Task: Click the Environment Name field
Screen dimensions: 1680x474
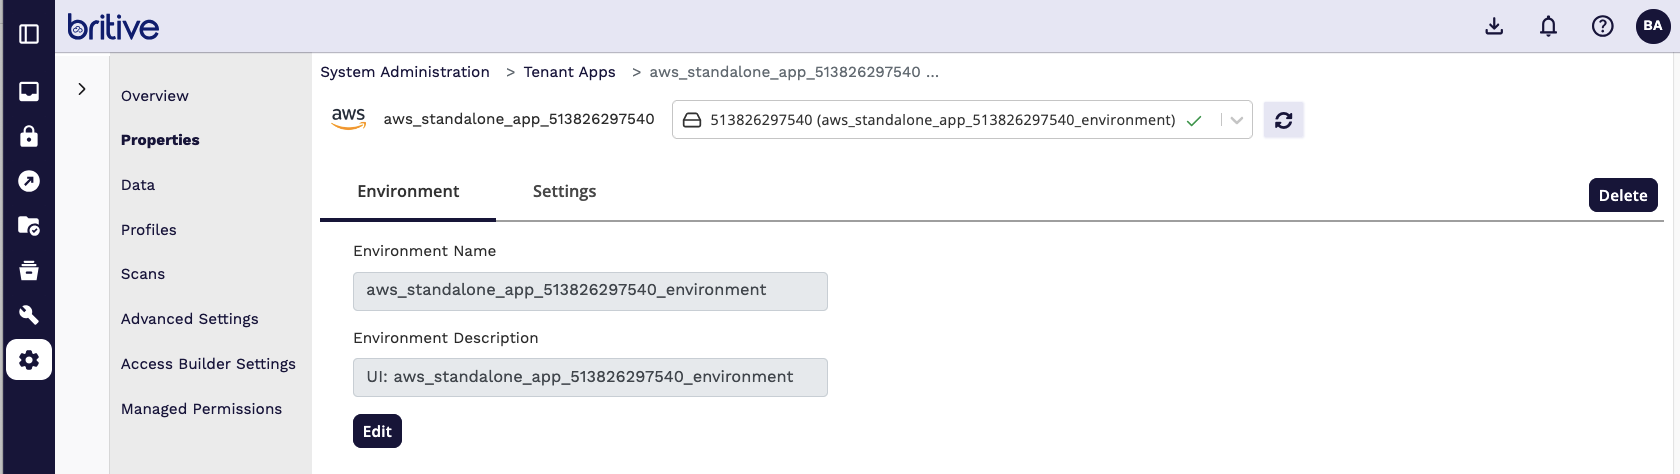Action: pyautogui.click(x=590, y=291)
